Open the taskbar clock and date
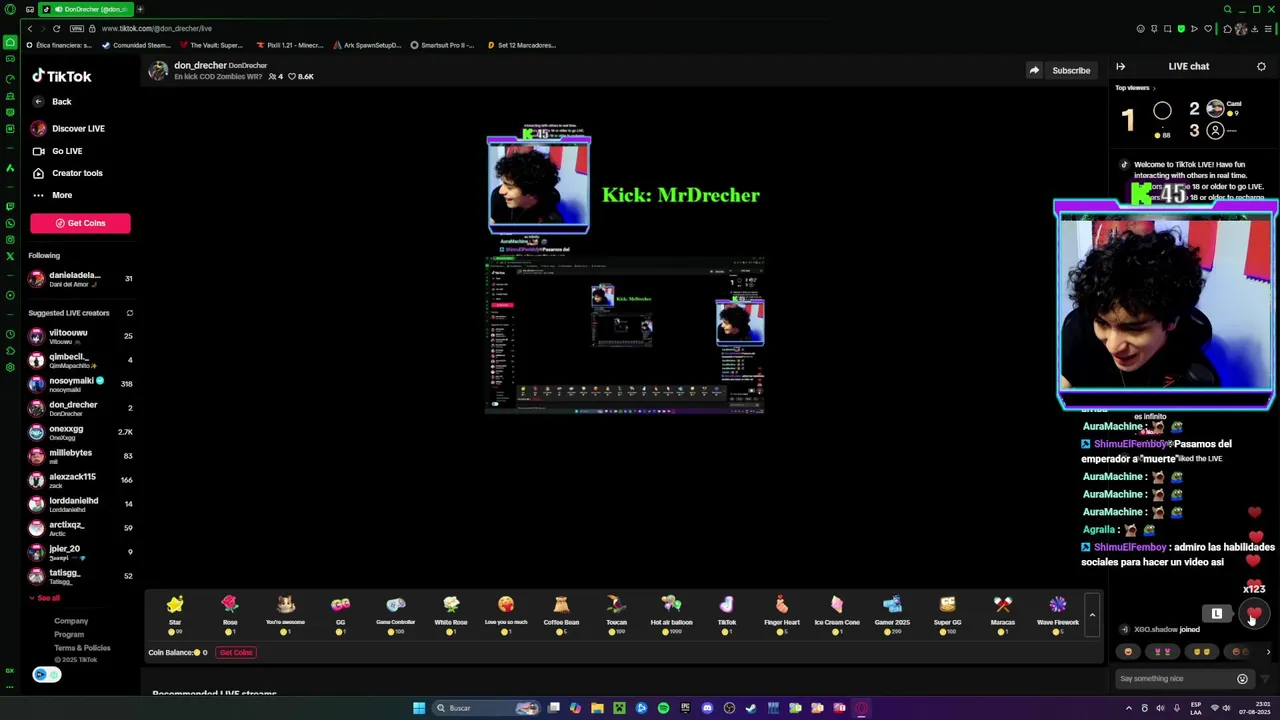 [x=1253, y=708]
